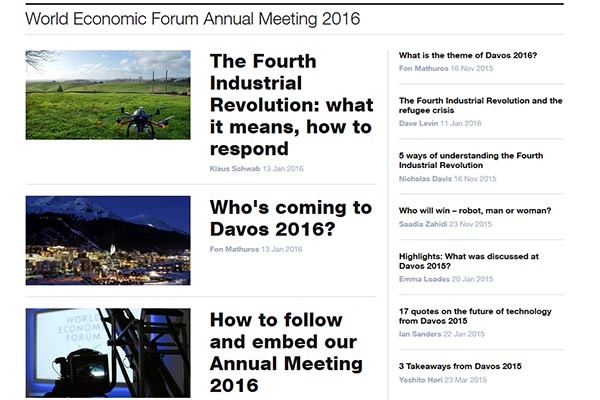600x400 pixels.
Task: Visit author Klaus Schwab's profile
Action: tap(234, 168)
